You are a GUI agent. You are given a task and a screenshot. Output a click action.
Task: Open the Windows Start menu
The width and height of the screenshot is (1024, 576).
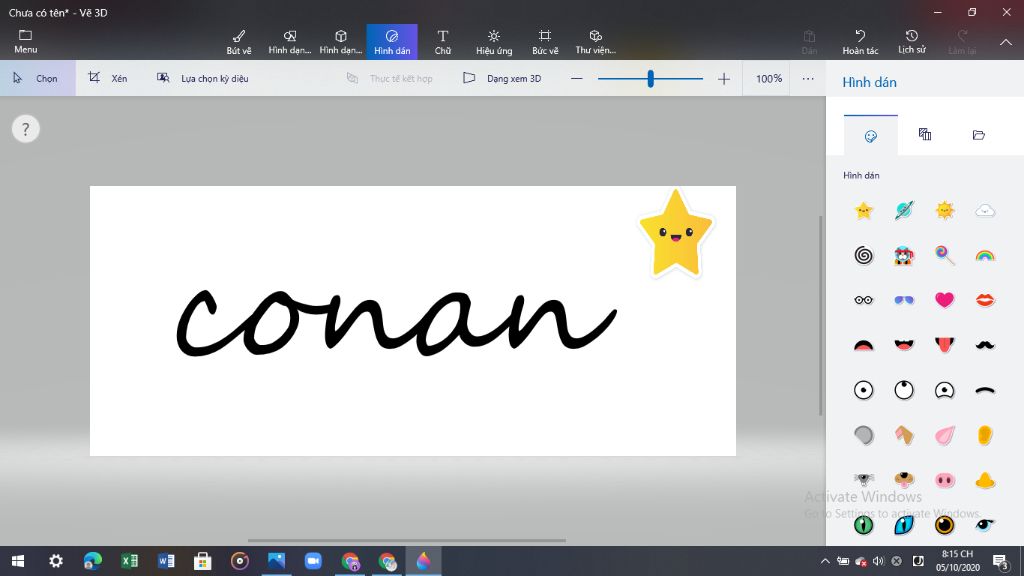tap(18, 561)
